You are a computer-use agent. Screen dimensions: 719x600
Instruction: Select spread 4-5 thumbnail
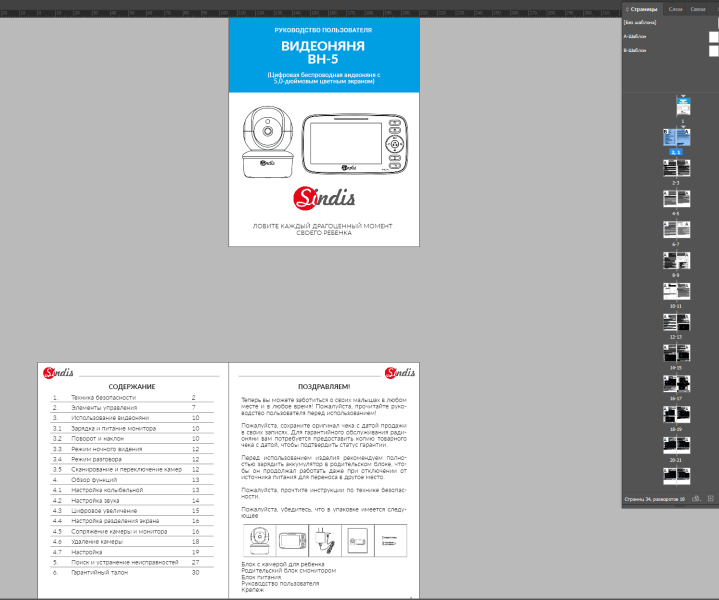676,199
